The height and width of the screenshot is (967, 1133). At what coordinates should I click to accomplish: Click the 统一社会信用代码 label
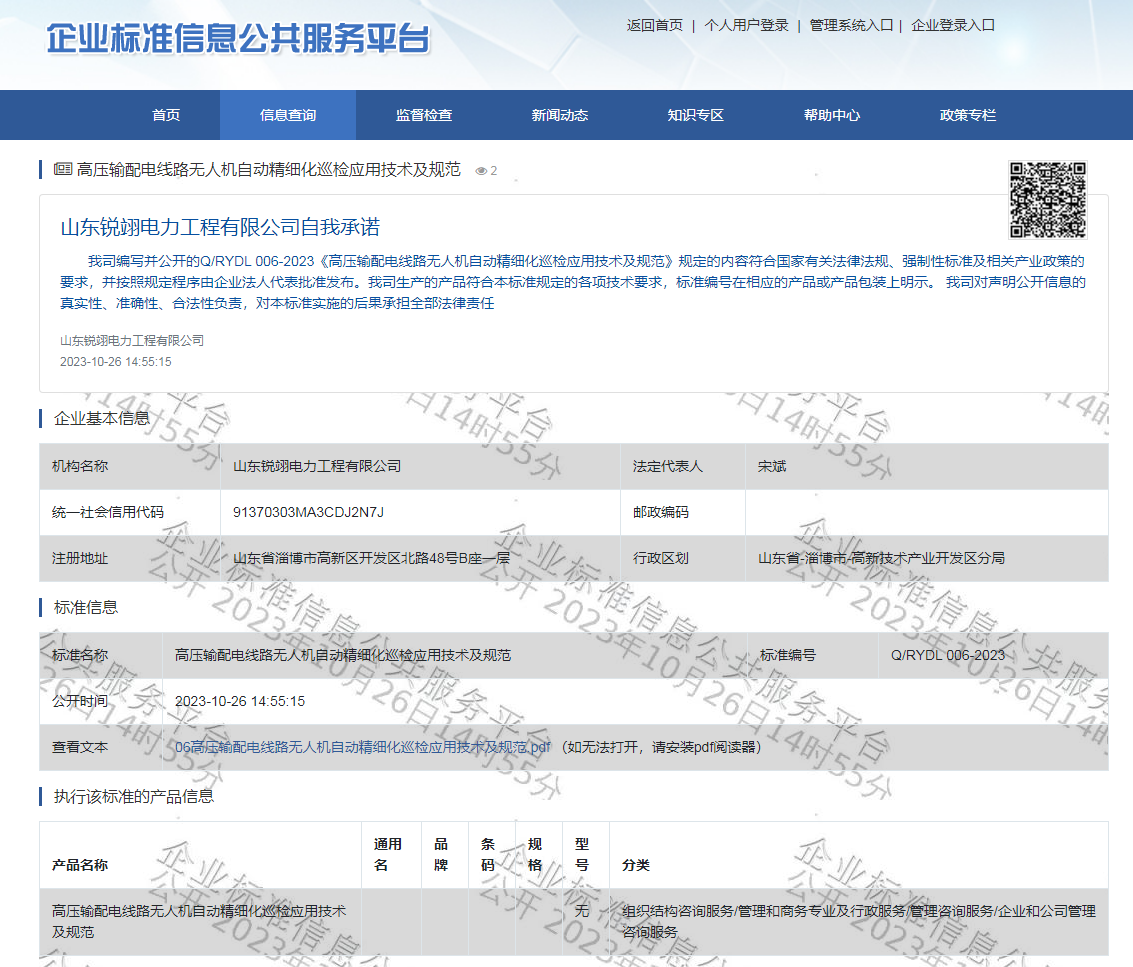108,512
